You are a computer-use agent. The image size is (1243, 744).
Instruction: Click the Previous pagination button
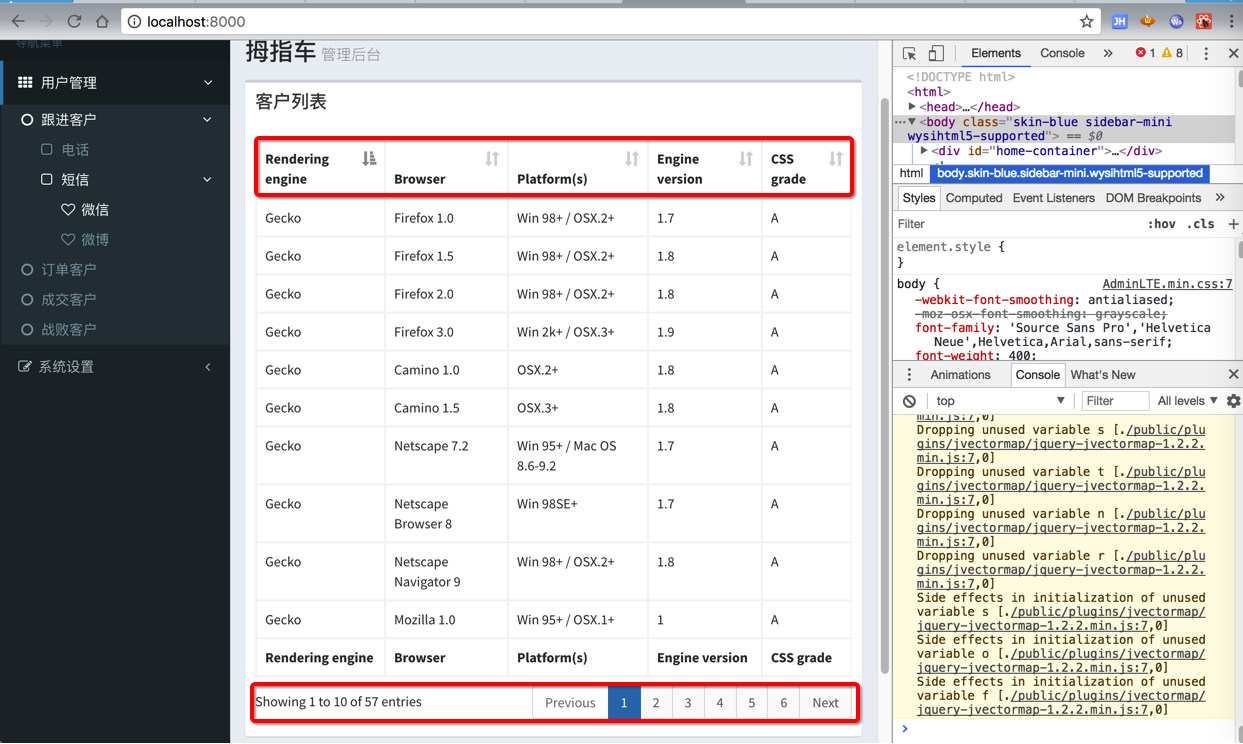coord(570,703)
